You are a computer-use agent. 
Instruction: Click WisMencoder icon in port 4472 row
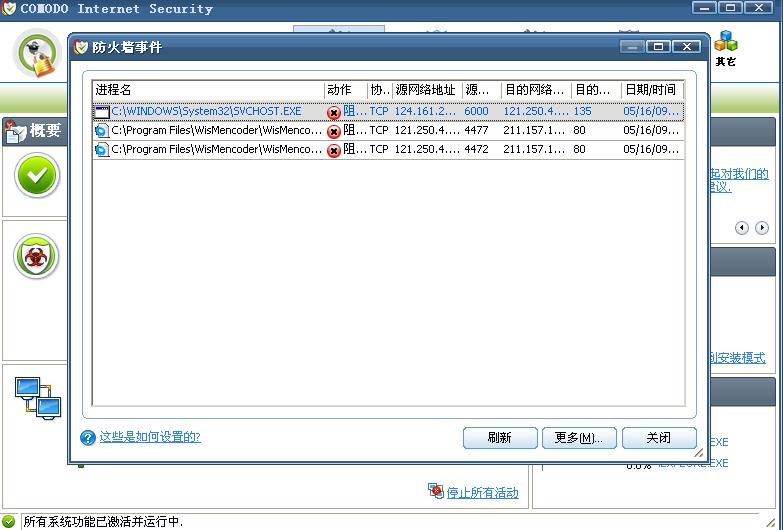102,149
